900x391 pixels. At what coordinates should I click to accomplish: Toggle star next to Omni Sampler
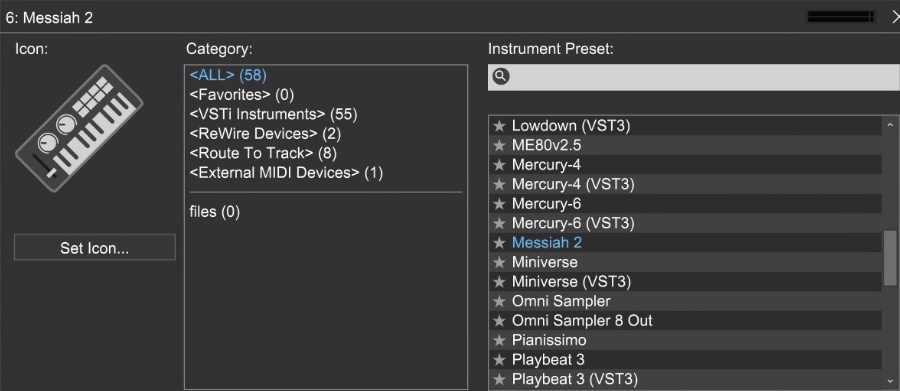(x=499, y=301)
